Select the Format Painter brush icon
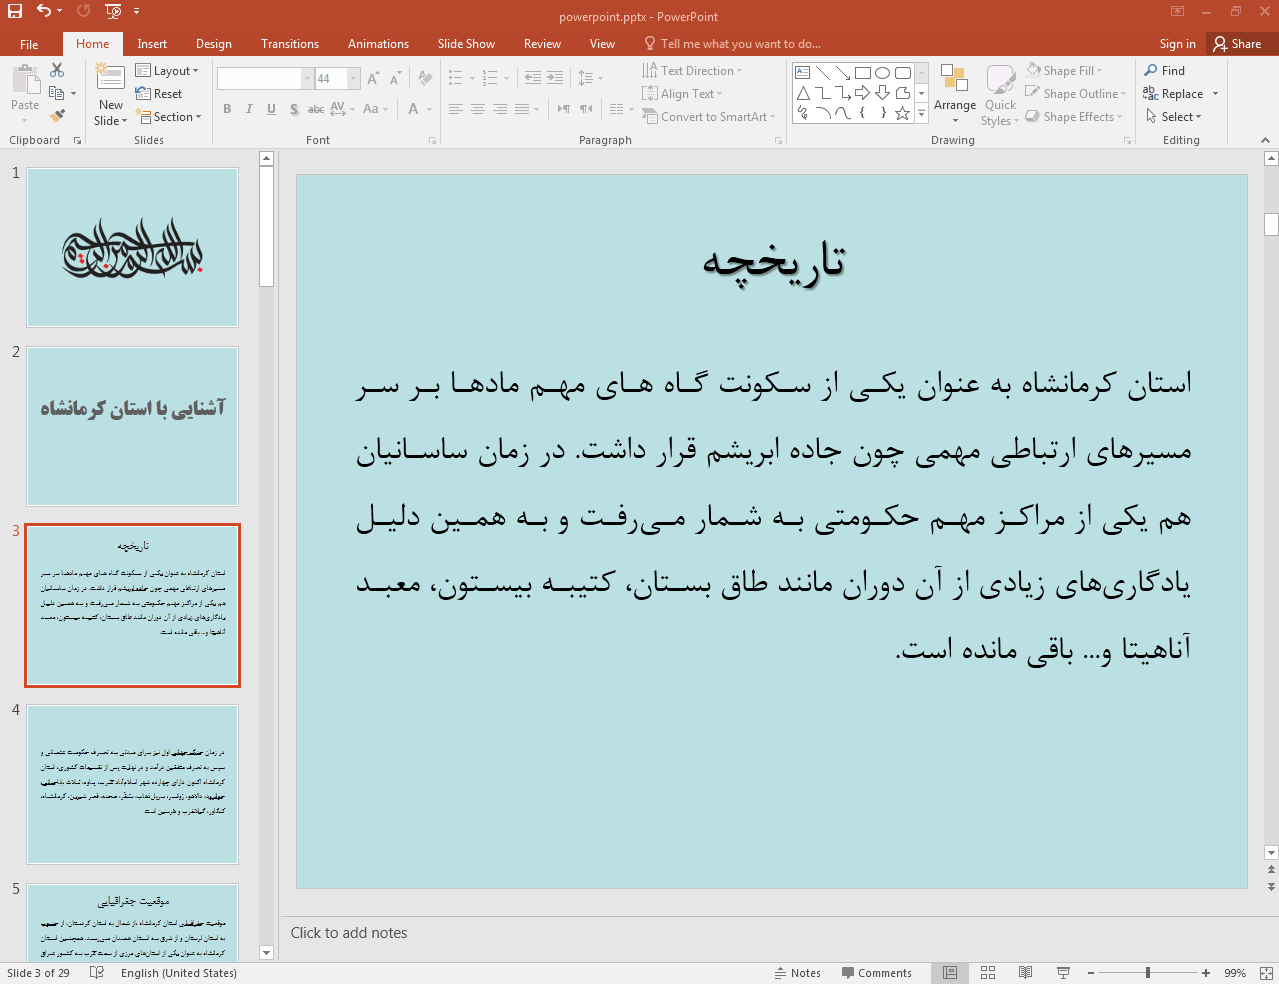This screenshot has width=1279, height=984. 57,117
